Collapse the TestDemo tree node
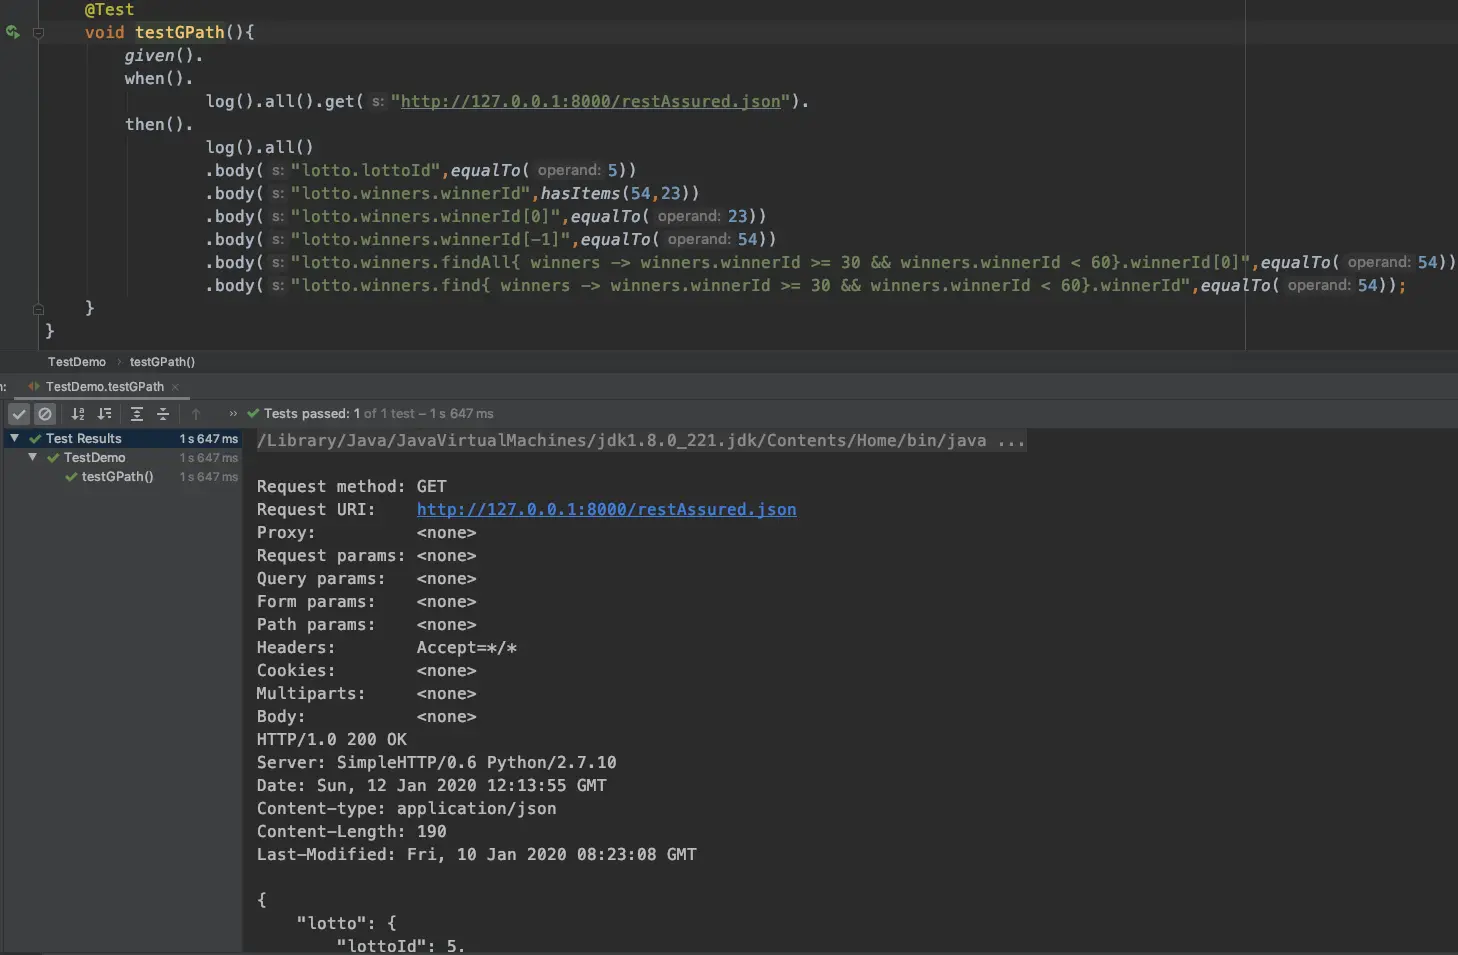This screenshot has height=955, width=1458. tap(32, 457)
